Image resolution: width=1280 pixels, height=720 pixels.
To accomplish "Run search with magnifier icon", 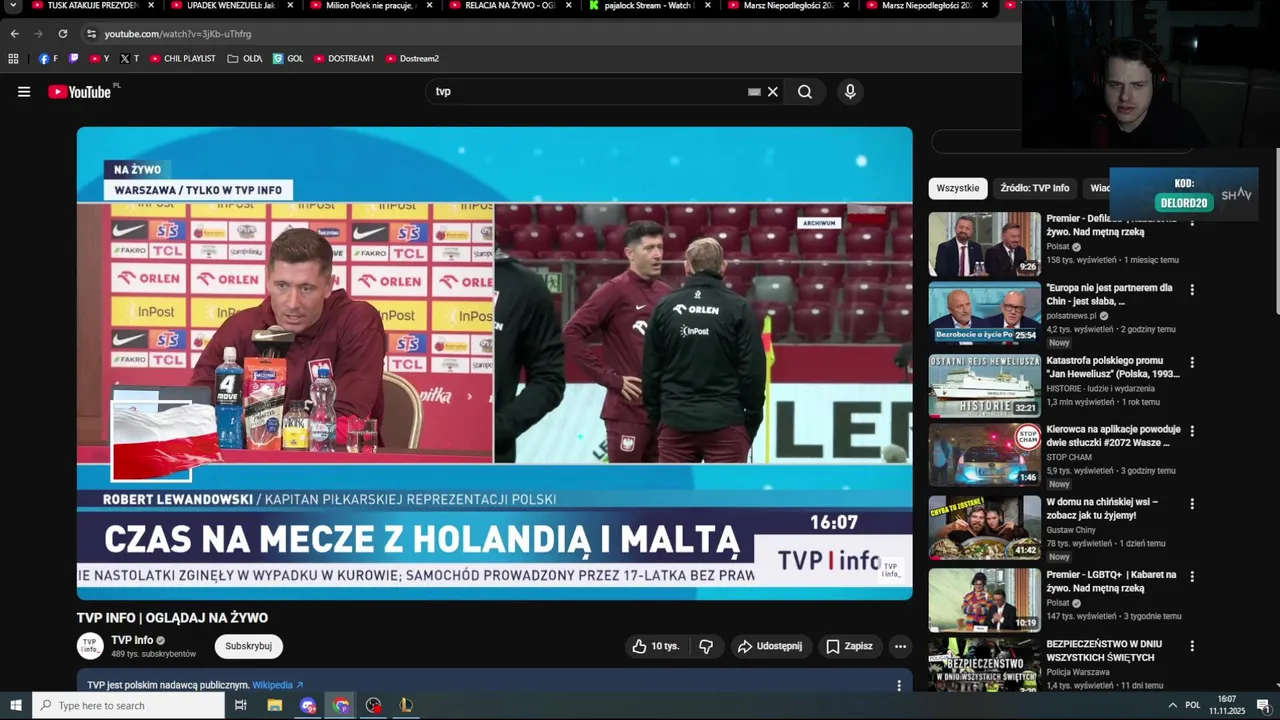I will pos(805,92).
